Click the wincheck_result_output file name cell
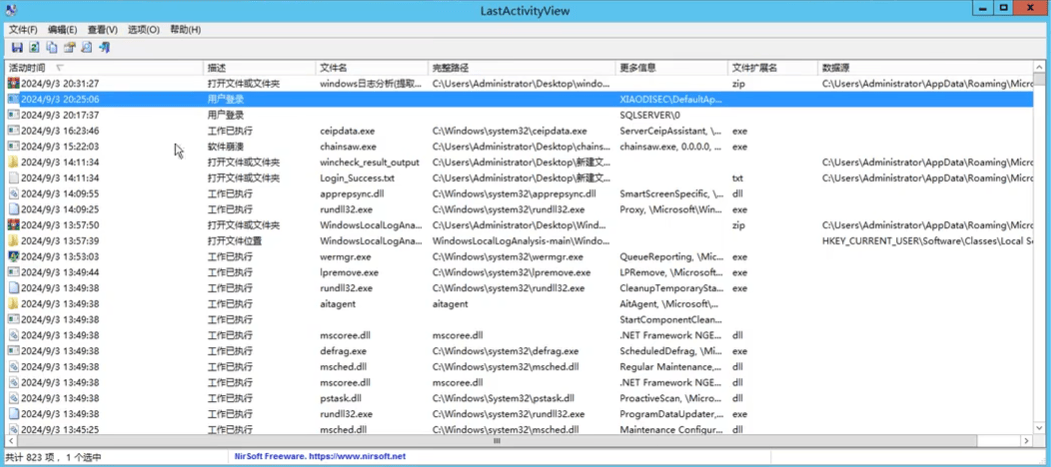Image resolution: width=1051 pixels, height=467 pixels. click(x=369, y=162)
